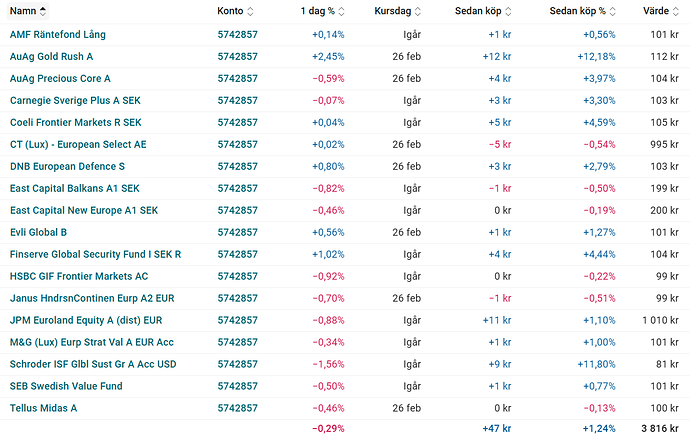690x438 pixels.
Task: Select total return +1,24%
Action: [x=599, y=428]
